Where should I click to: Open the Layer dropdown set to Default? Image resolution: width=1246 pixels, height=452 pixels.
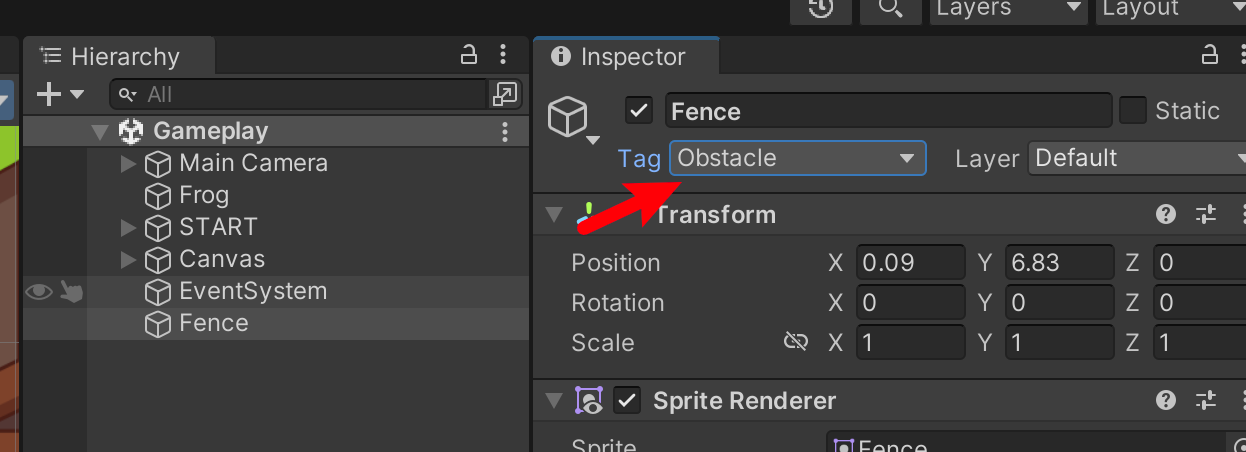(1137, 158)
